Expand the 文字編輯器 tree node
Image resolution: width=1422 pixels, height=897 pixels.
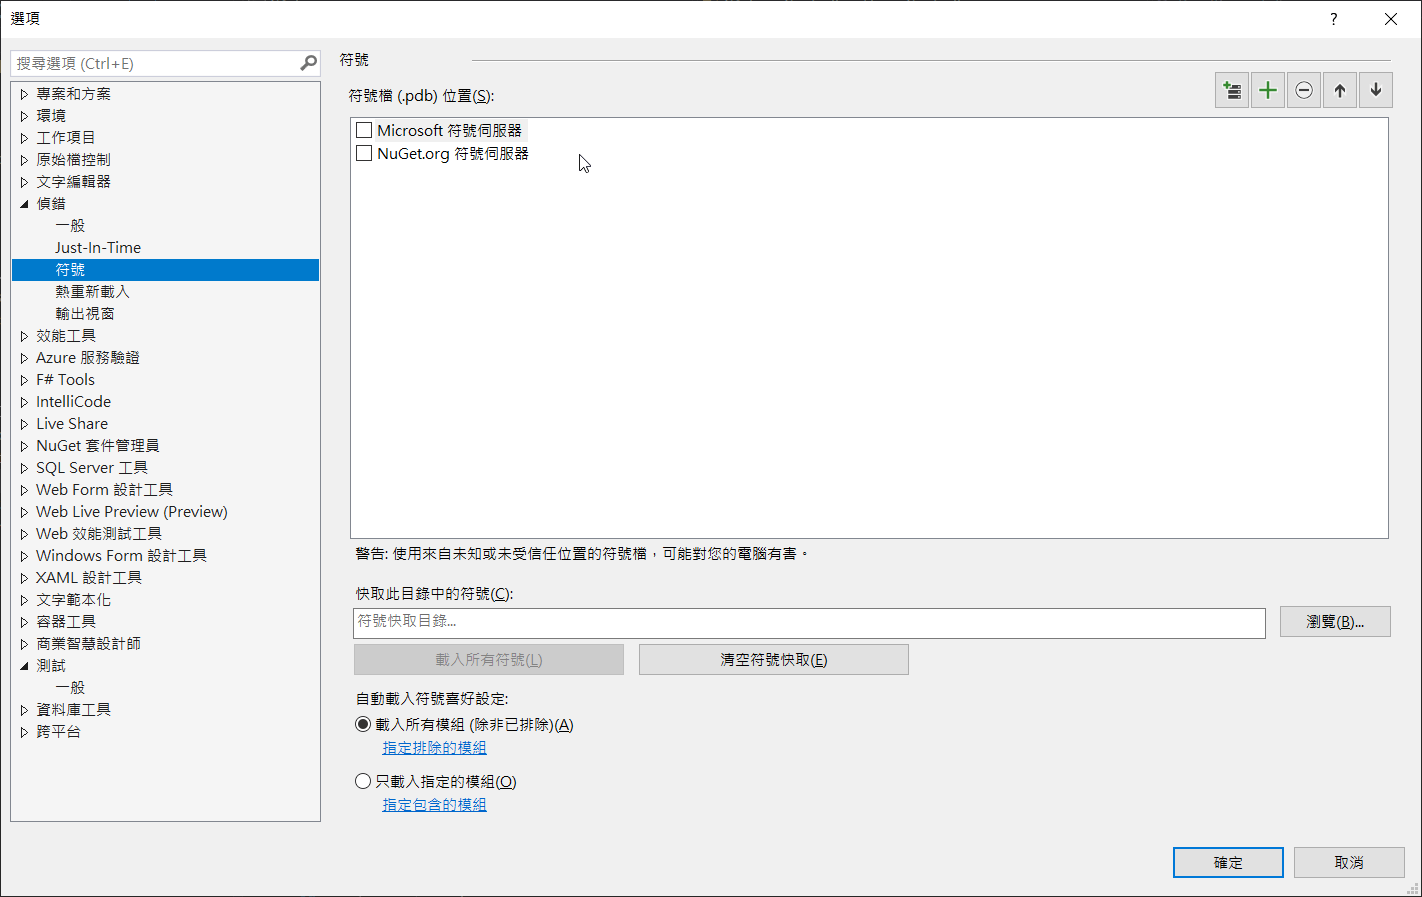click(x=25, y=182)
